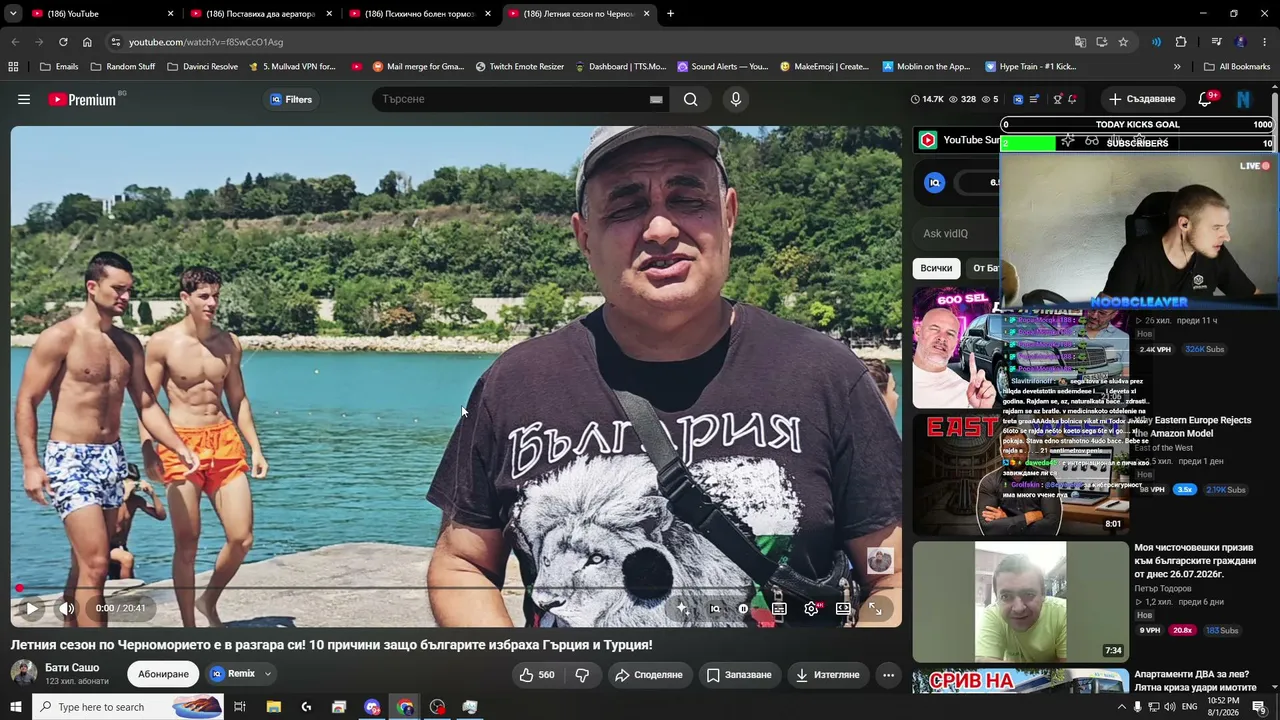Open YouTube notifications bell
Viewport: 1280px width, 720px height.
tap(1205, 99)
